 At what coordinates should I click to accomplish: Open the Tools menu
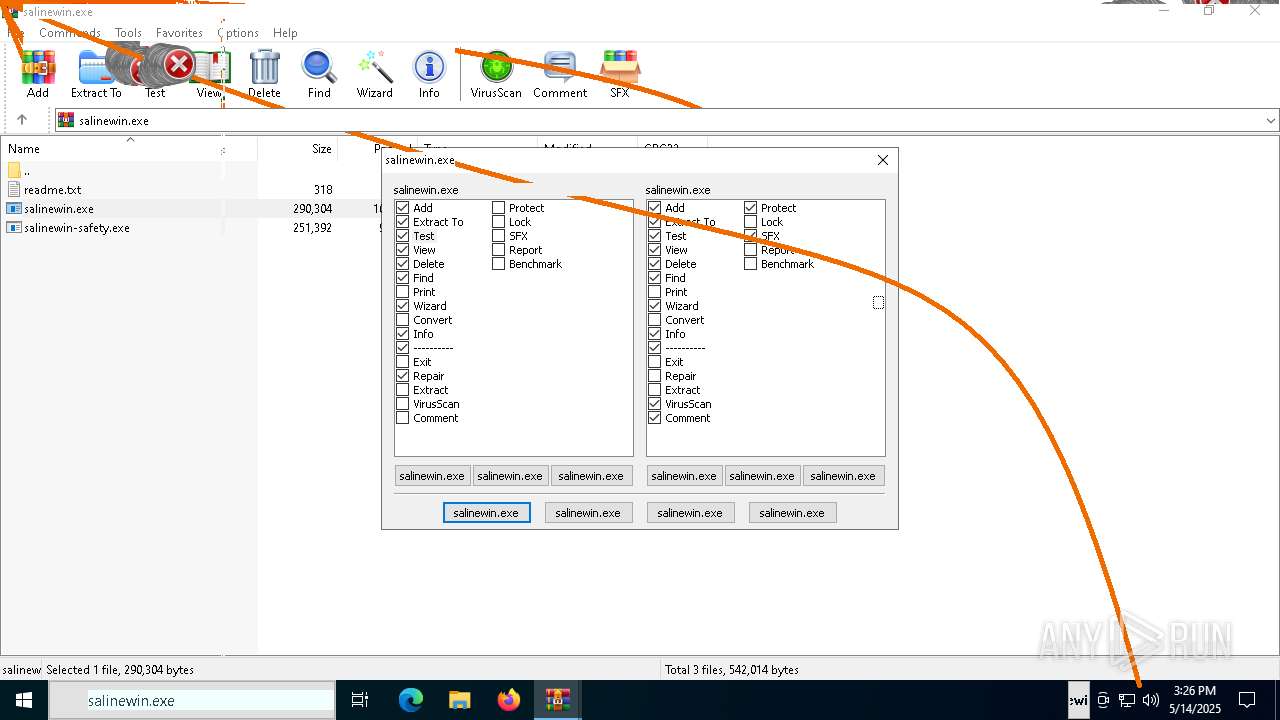pos(128,33)
